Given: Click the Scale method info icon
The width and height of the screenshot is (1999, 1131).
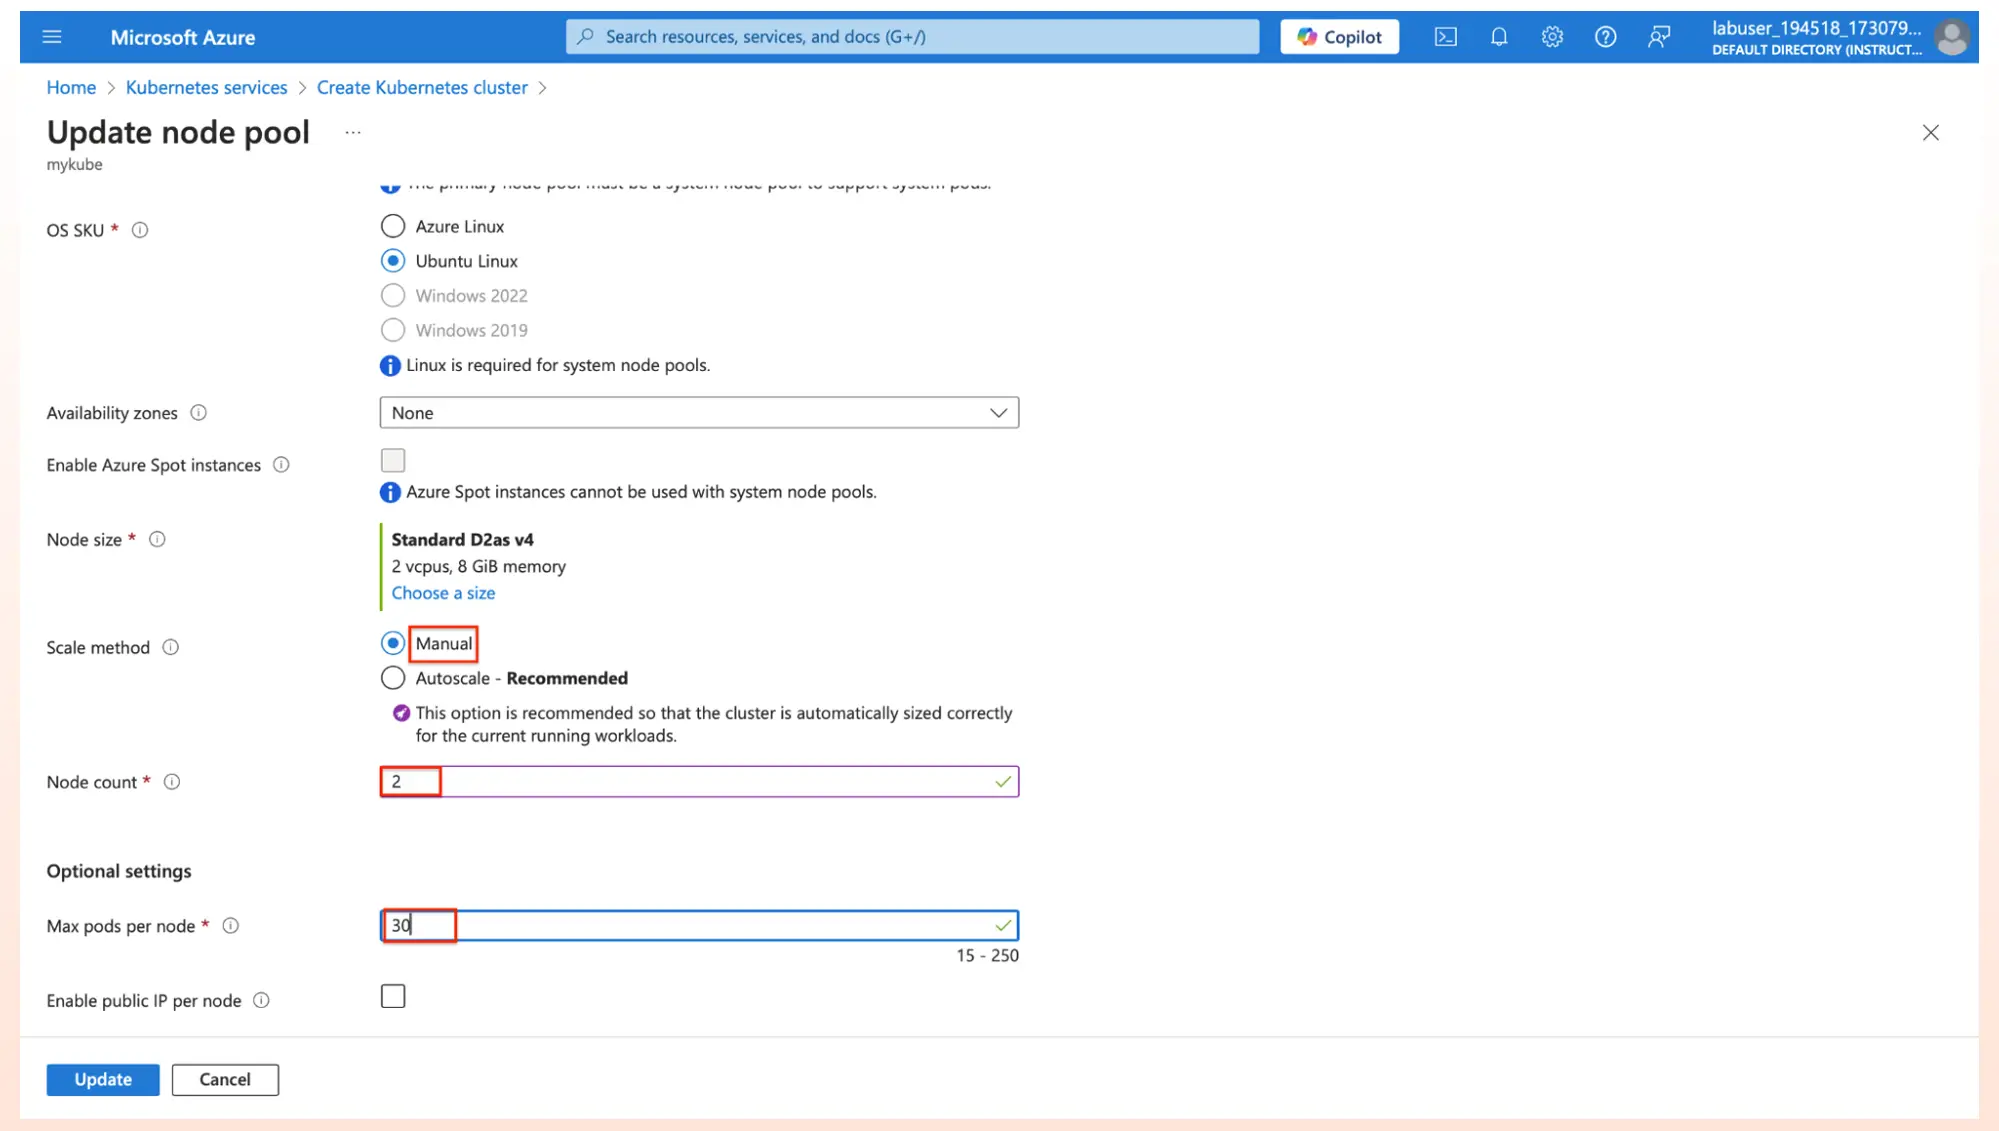Looking at the screenshot, I should tap(171, 648).
